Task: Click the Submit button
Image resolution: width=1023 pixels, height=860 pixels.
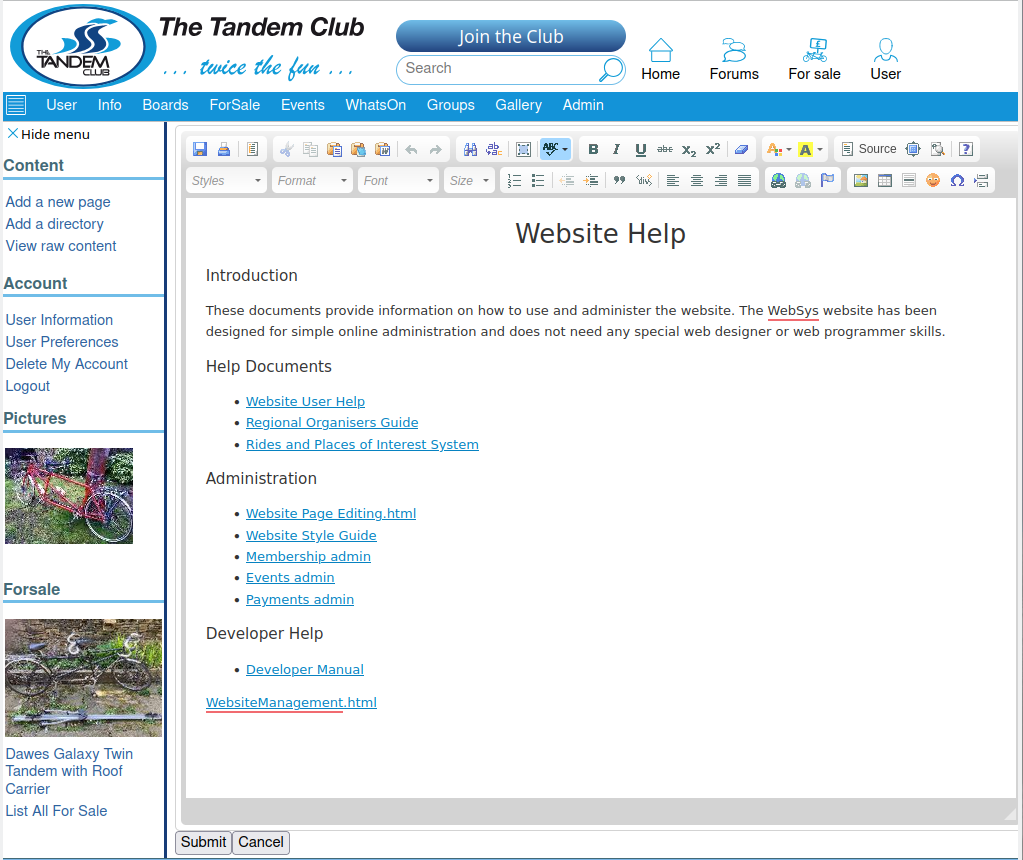Action: coord(203,842)
